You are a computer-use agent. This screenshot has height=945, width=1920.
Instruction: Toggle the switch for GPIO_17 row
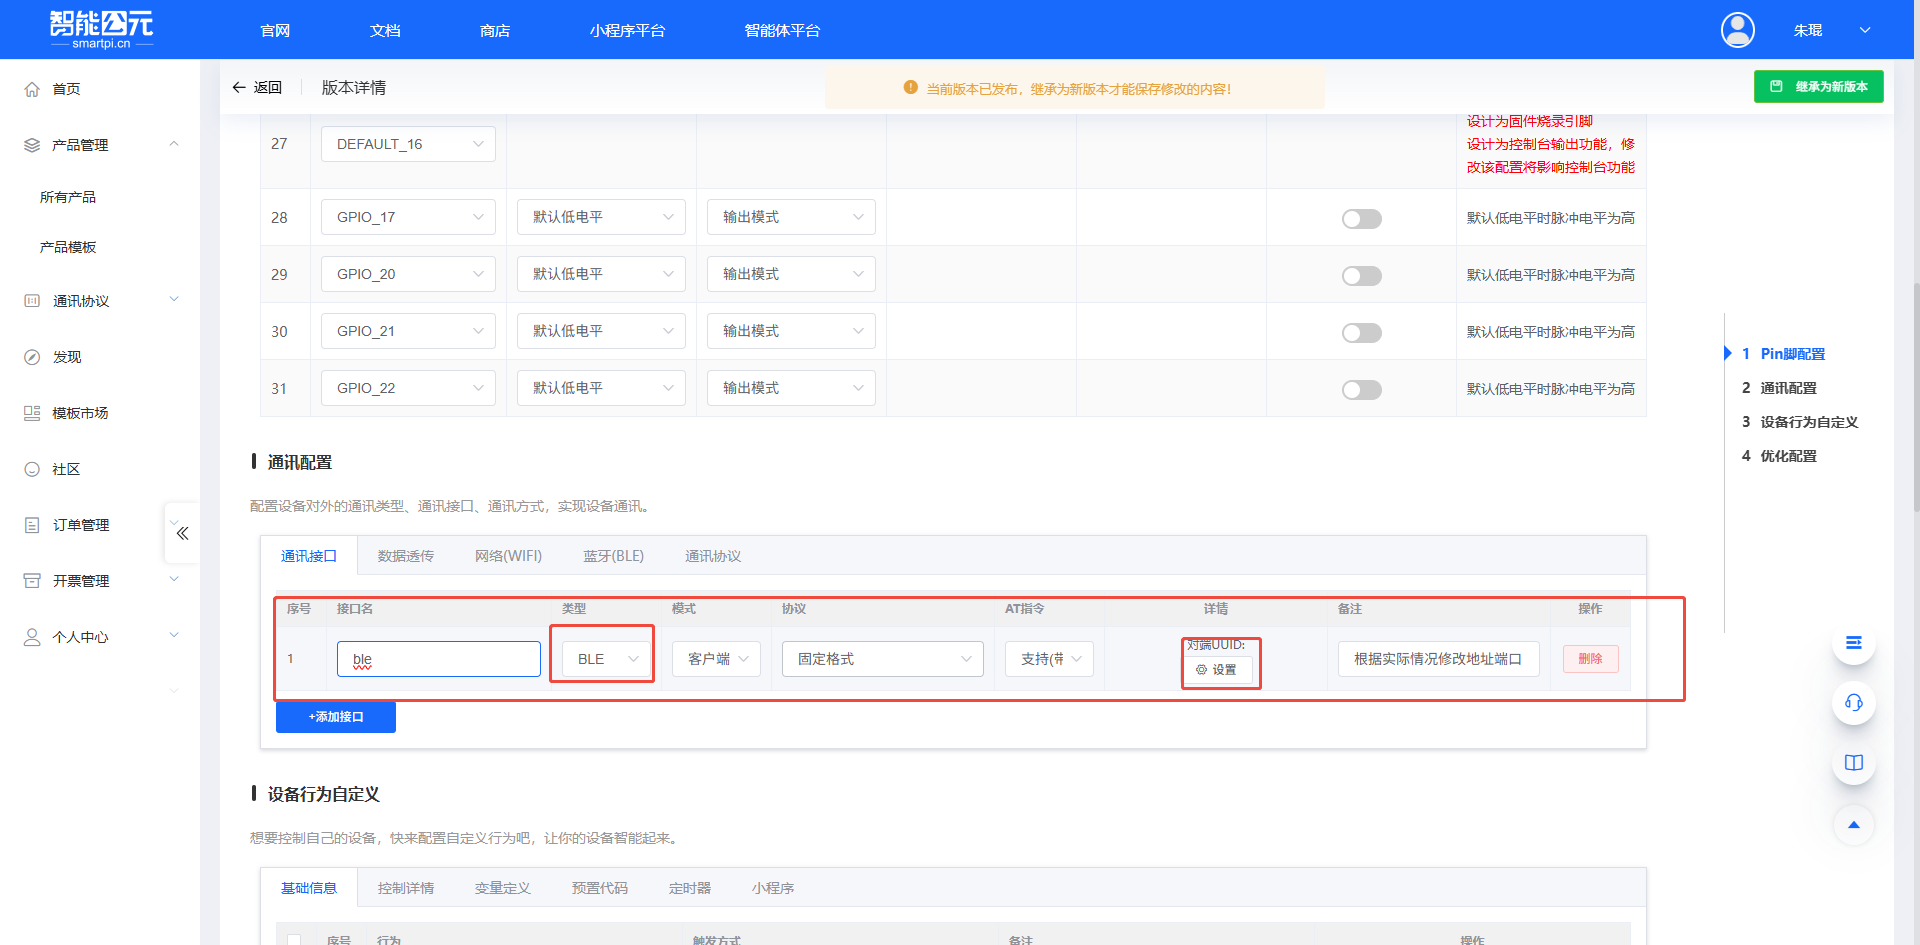click(x=1361, y=219)
